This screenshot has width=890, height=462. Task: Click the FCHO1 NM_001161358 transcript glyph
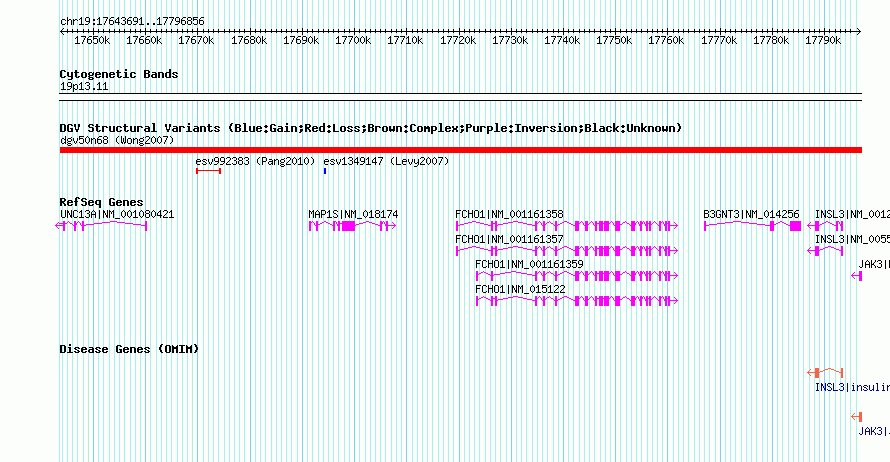click(567, 226)
